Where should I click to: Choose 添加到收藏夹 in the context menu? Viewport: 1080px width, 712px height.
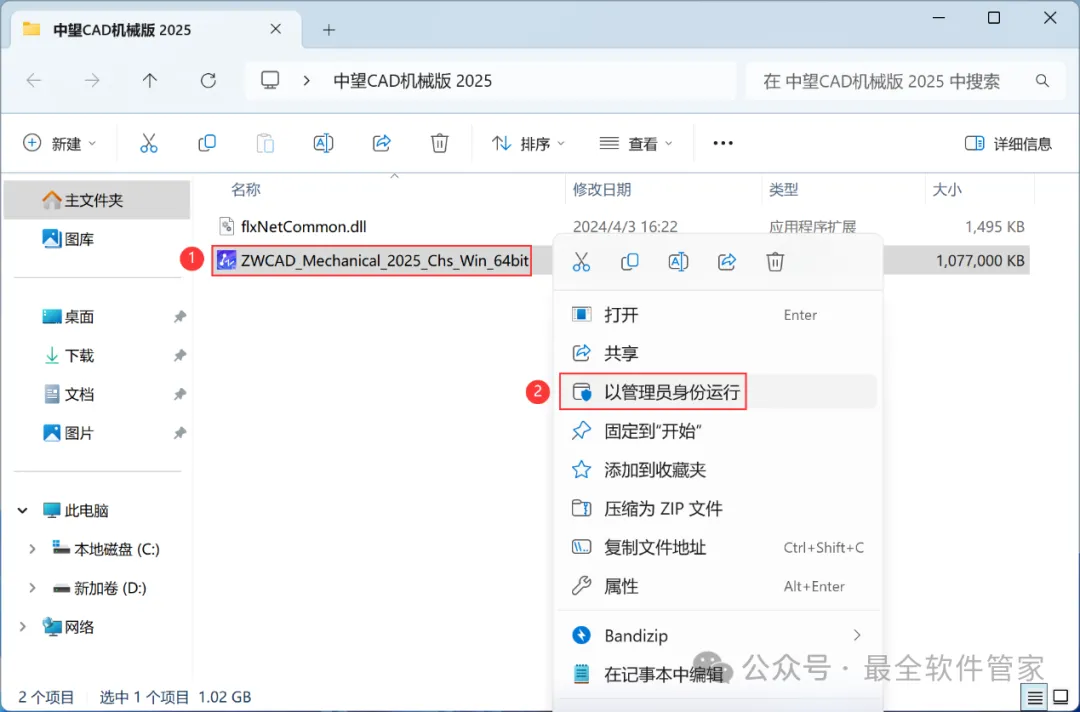point(718,470)
